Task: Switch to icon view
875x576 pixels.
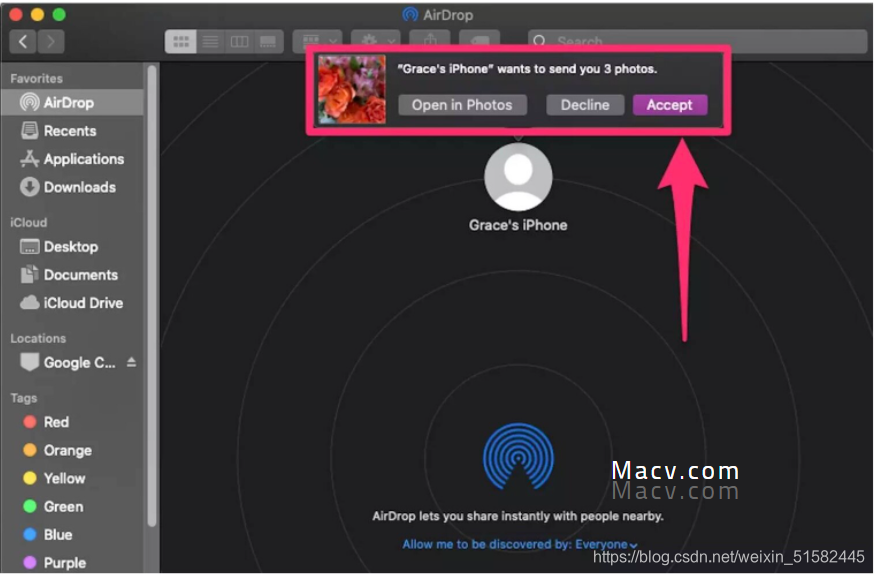Action: [180, 41]
